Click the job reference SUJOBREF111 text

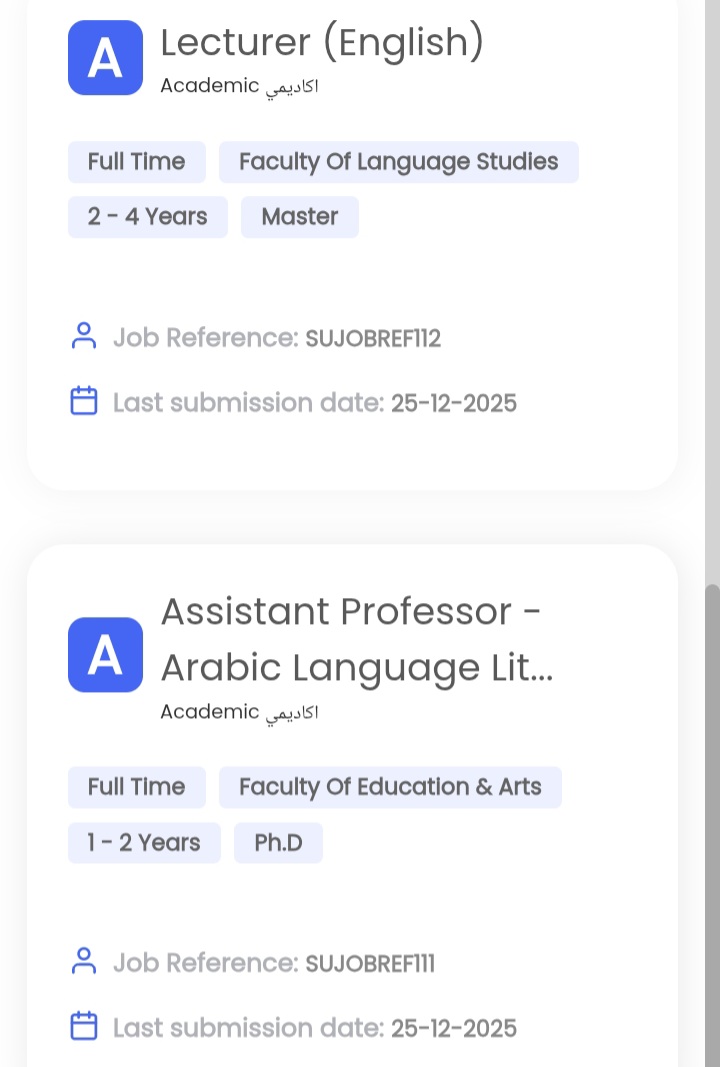pos(369,963)
